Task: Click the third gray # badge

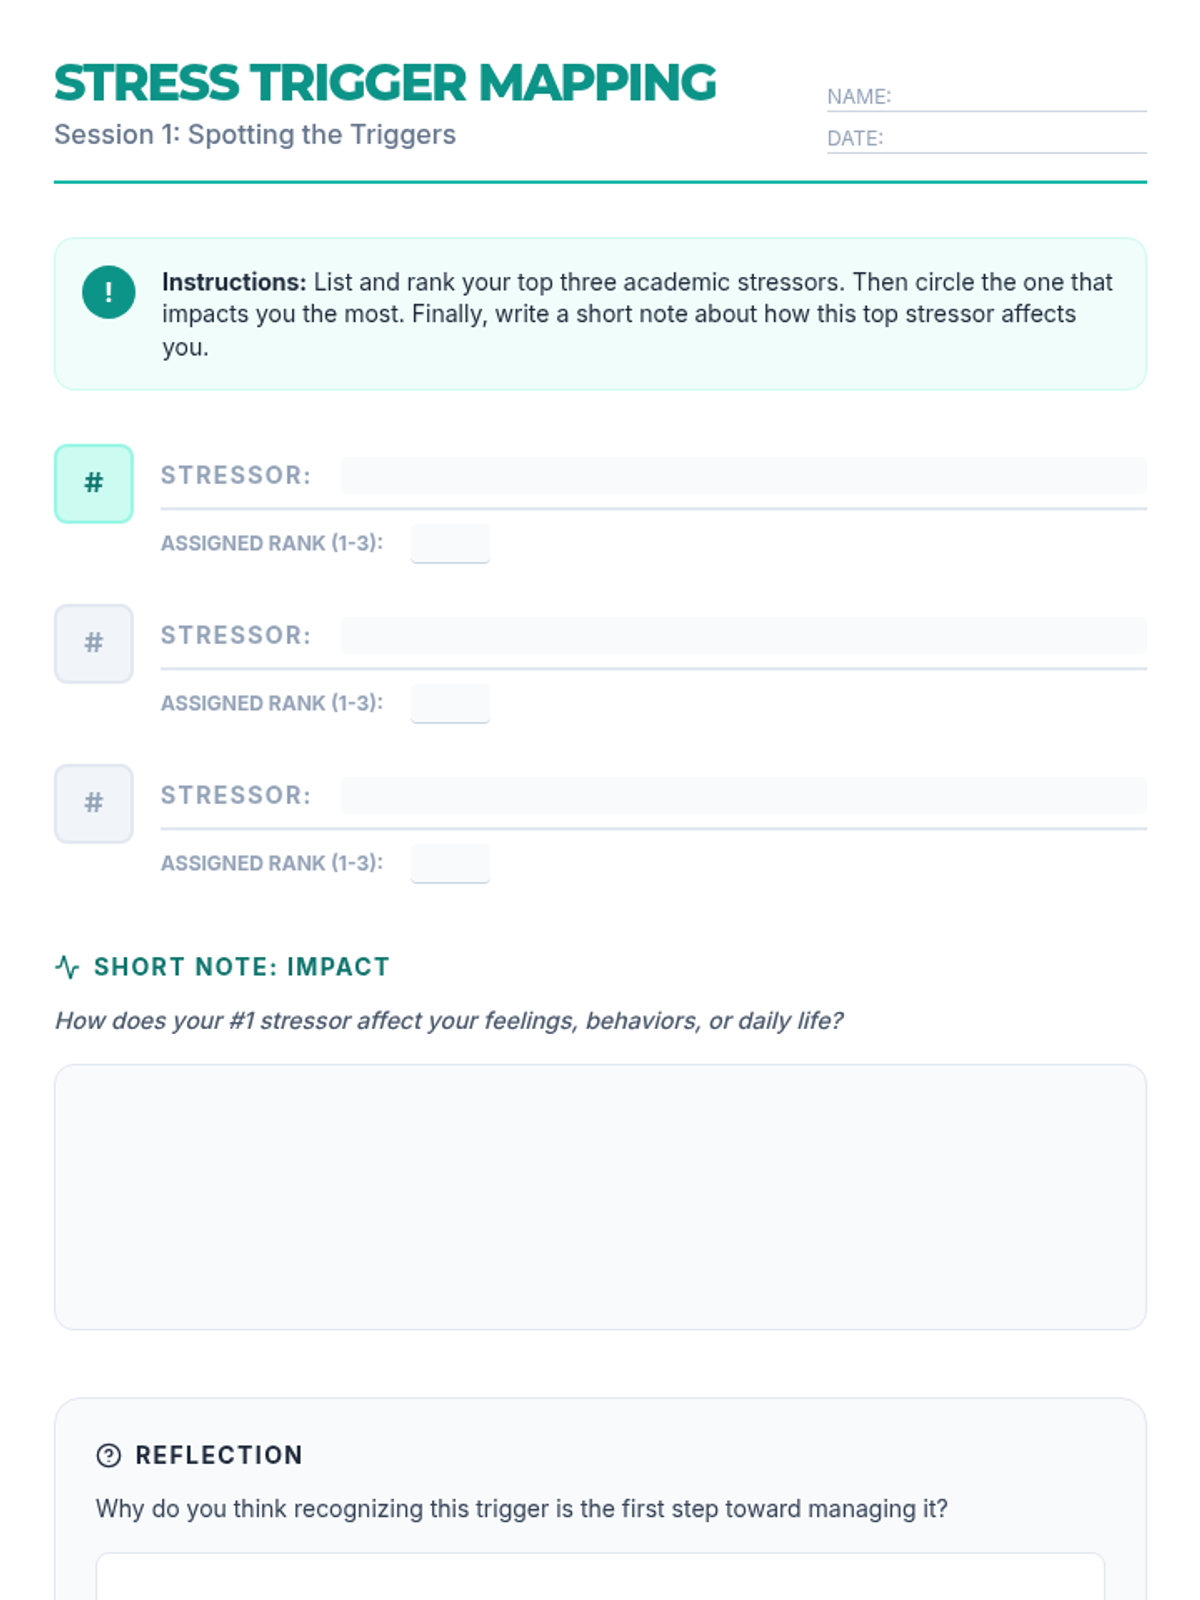Action: tap(94, 804)
